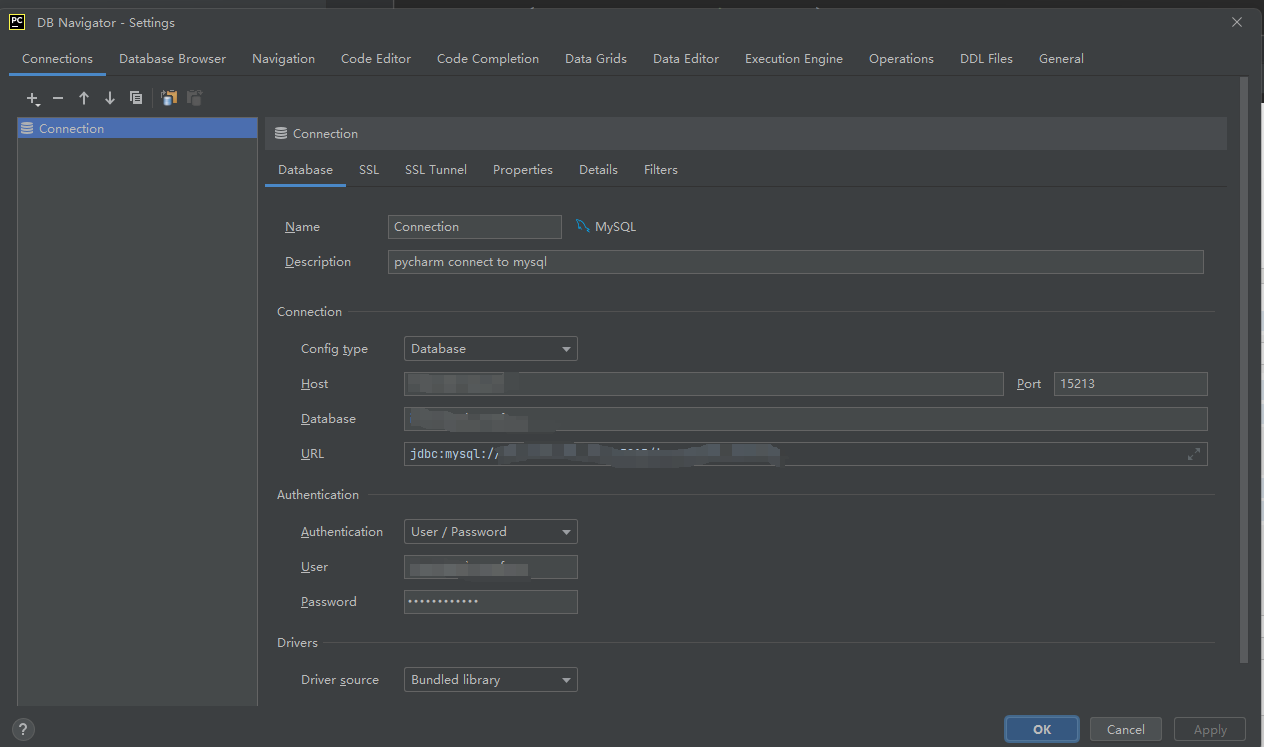Select the Properties sub-tab
Screen dimensions: 1264x747
523,170
